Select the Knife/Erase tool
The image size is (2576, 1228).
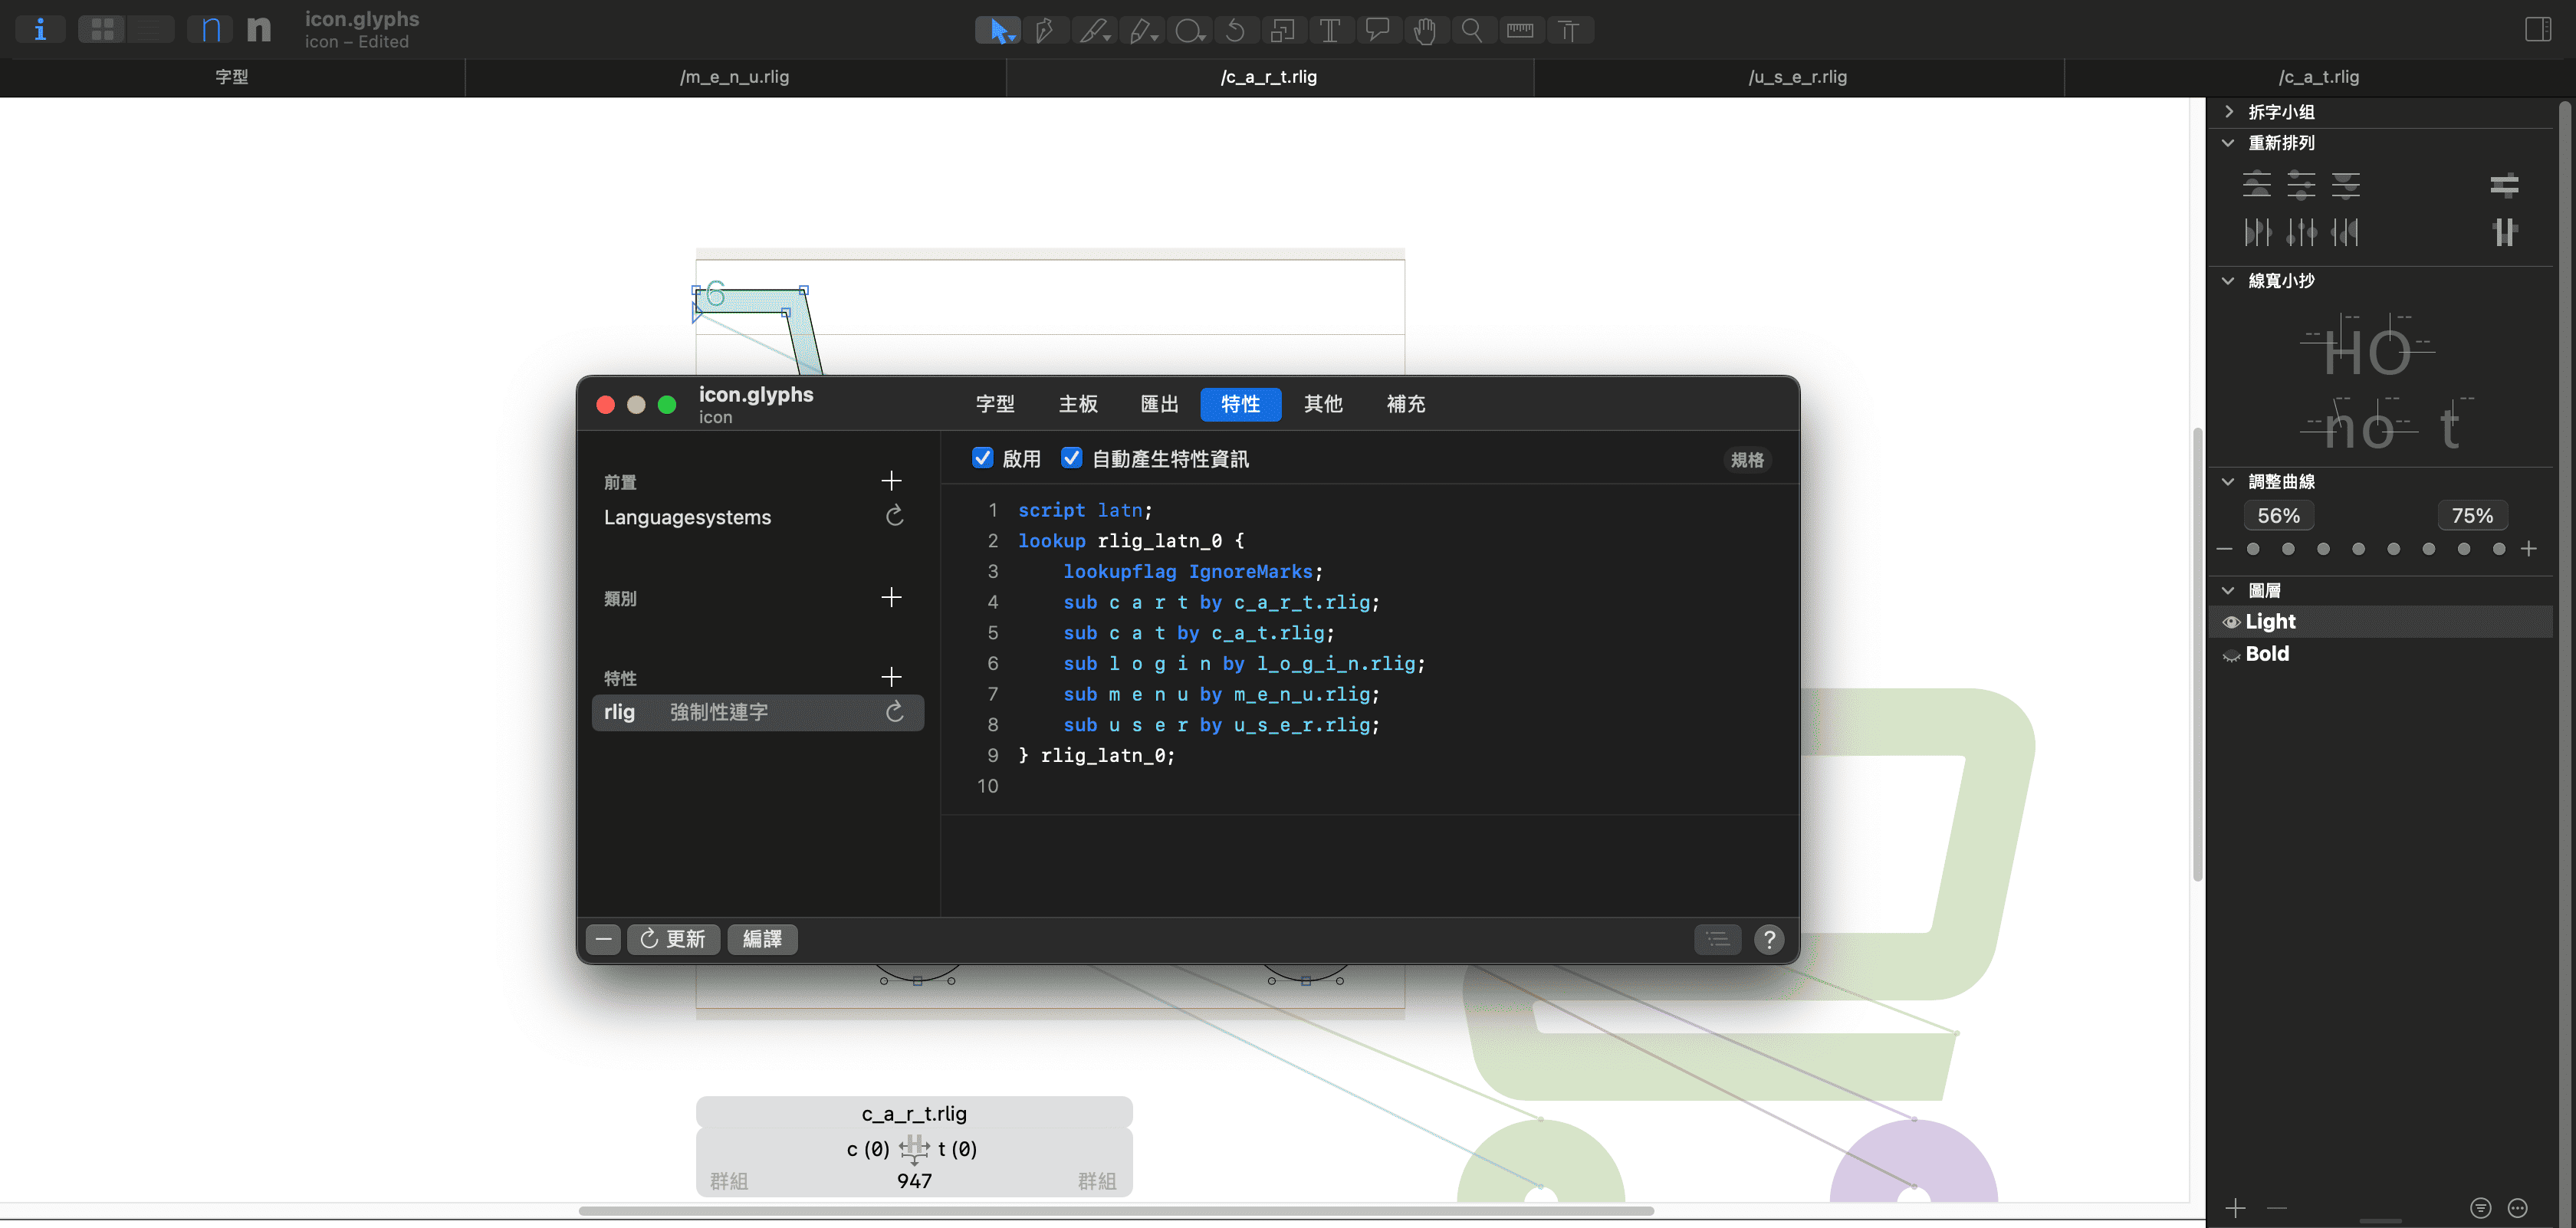[x=1093, y=31]
